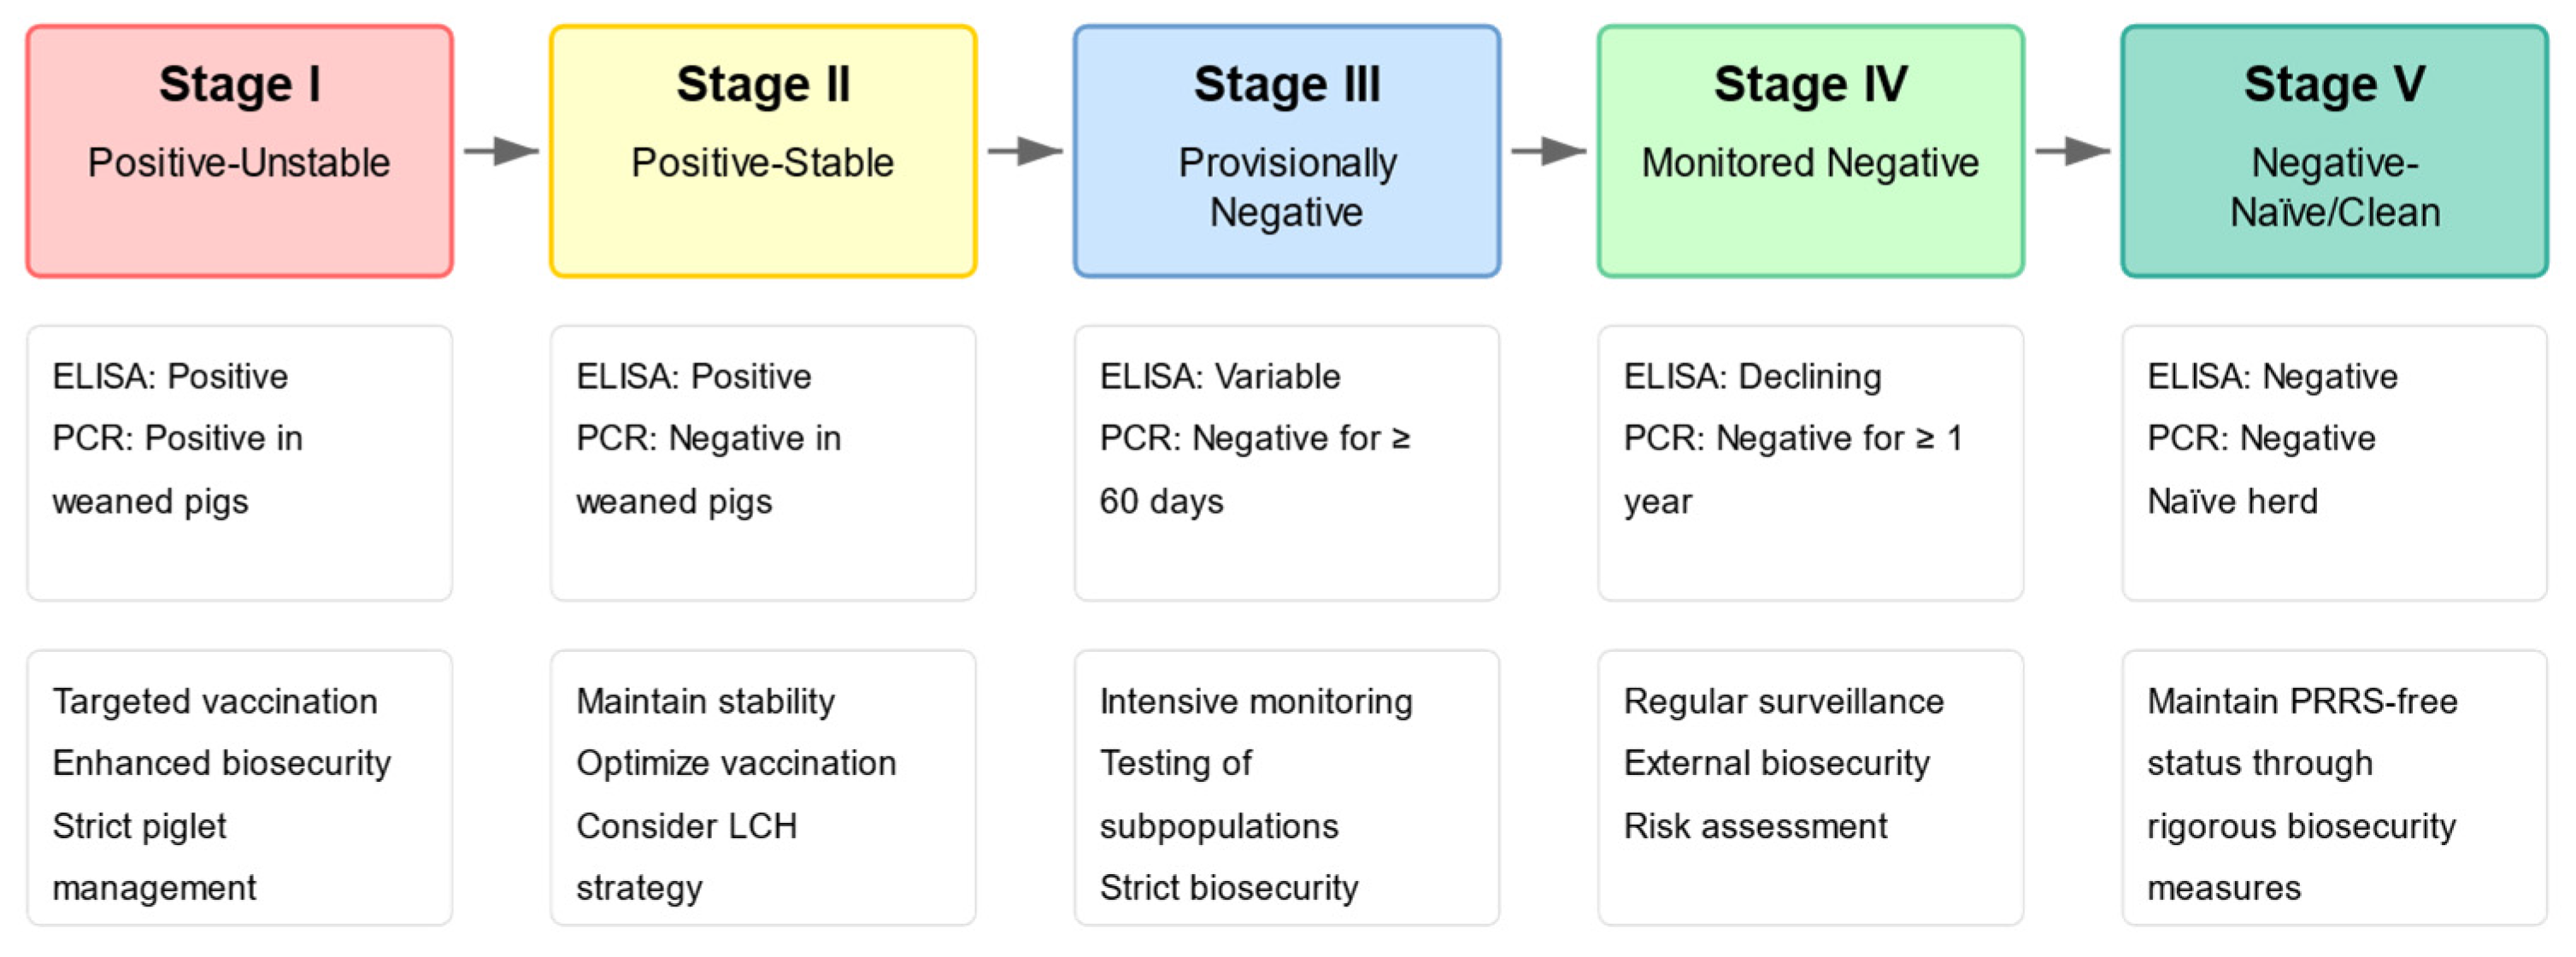The image size is (2576, 957).
Task: Click the Stage I ELISA Positive criteria box
Action: click(x=239, y=462)
